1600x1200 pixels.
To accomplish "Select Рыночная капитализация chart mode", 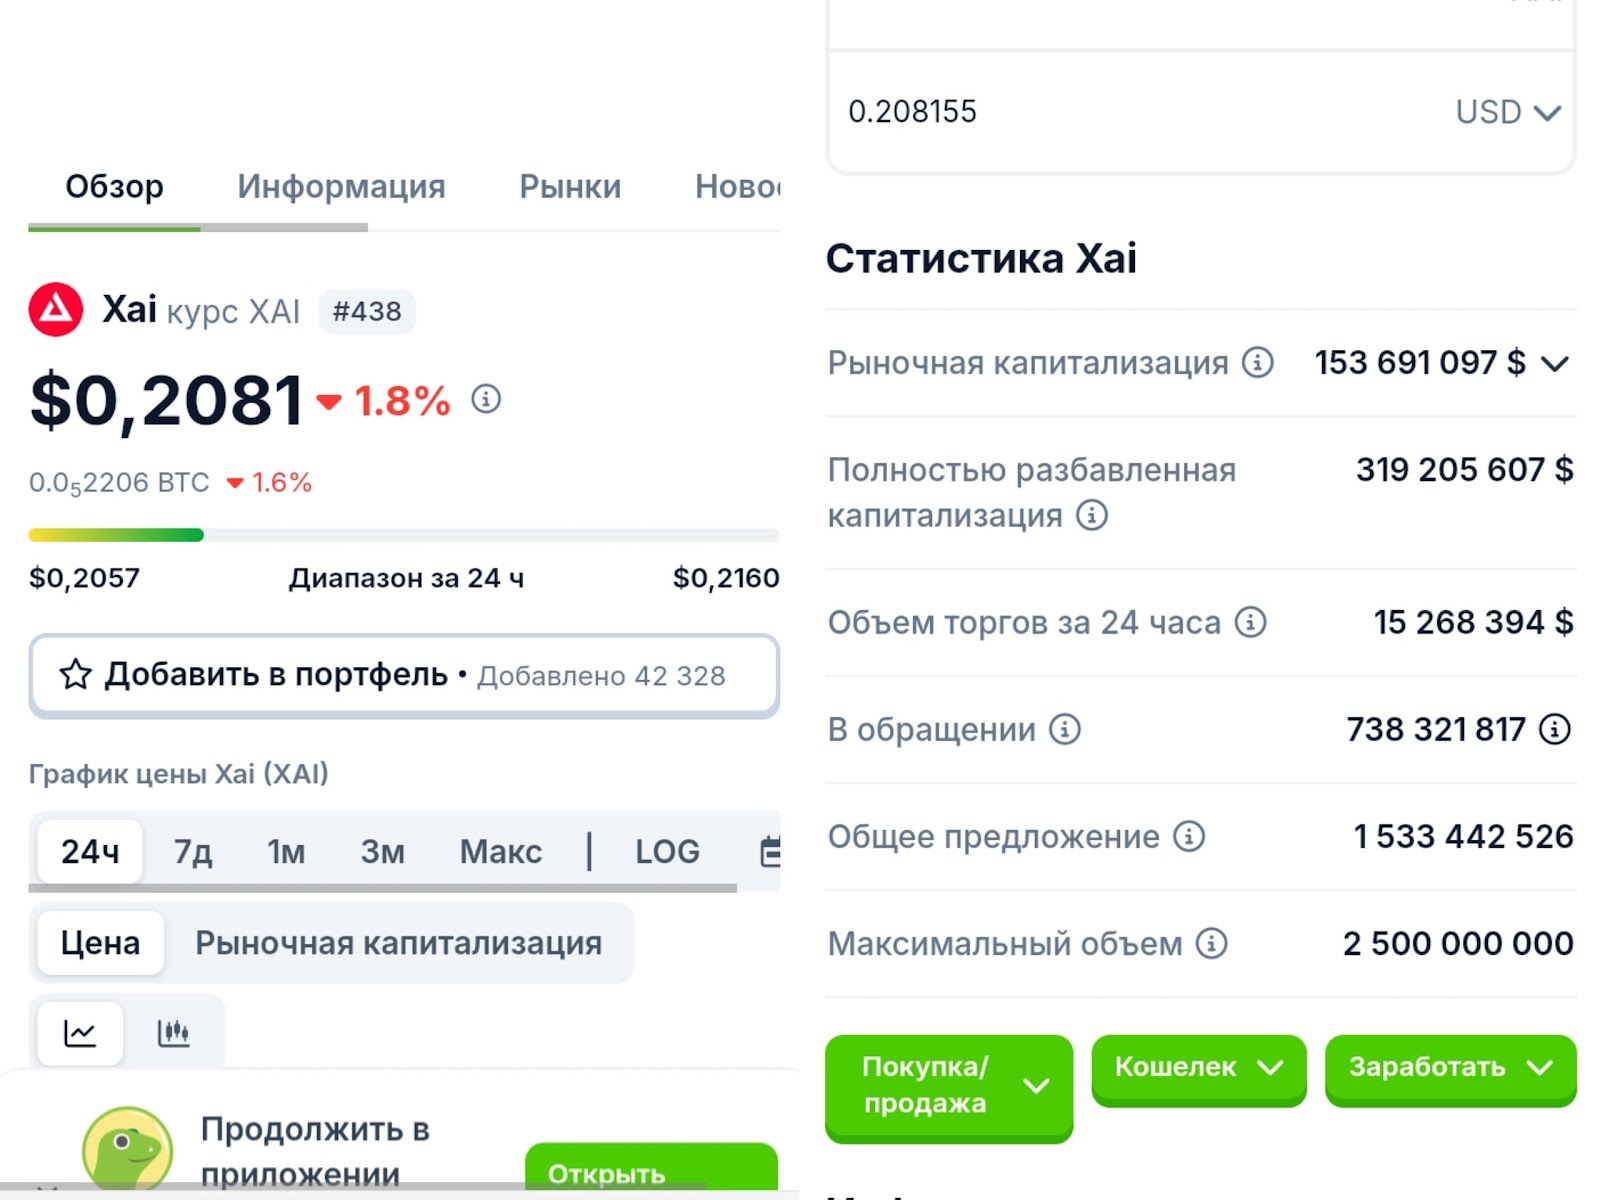I will click(399, 943).
